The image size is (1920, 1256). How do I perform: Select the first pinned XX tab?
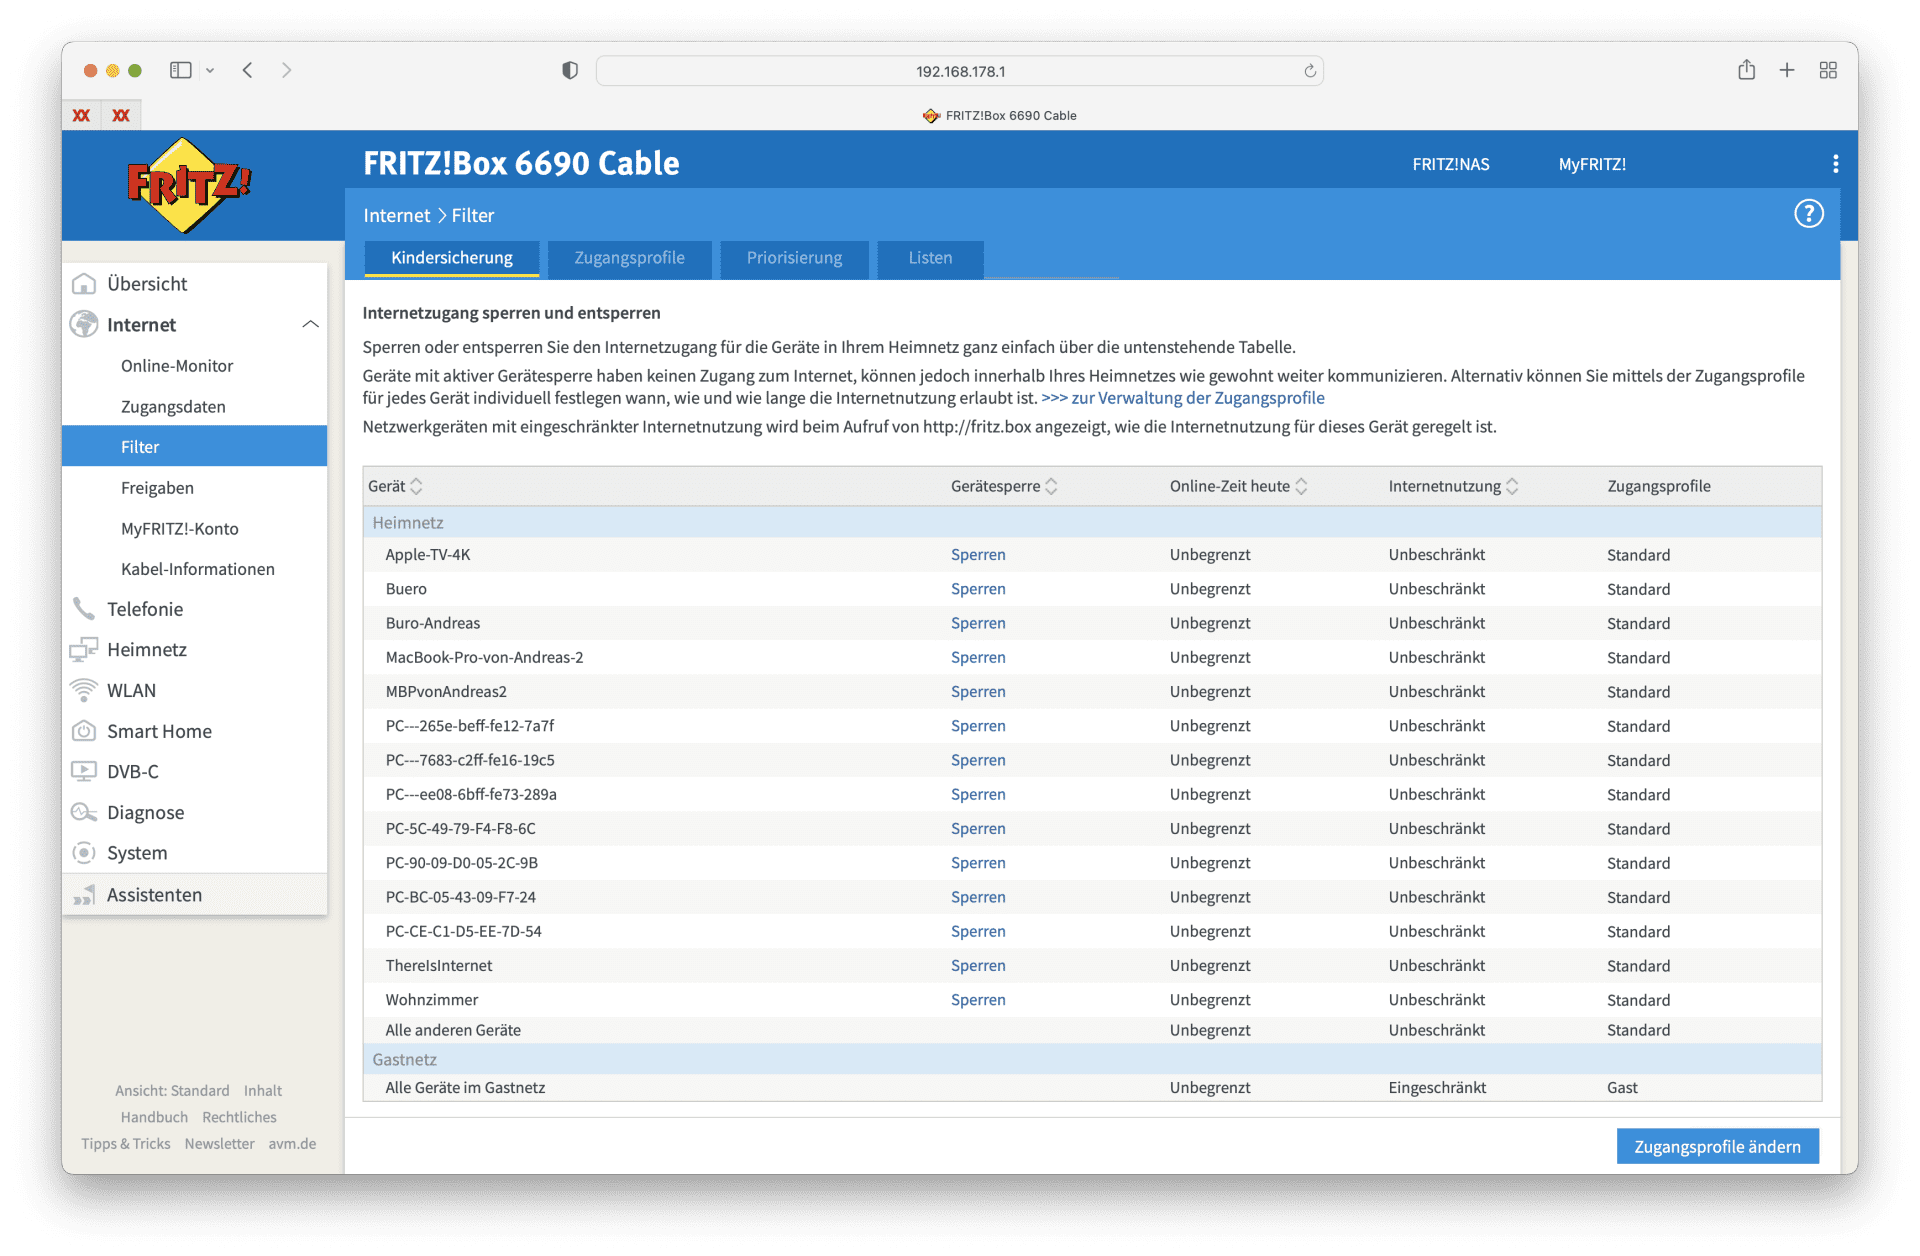click(82, 116)
